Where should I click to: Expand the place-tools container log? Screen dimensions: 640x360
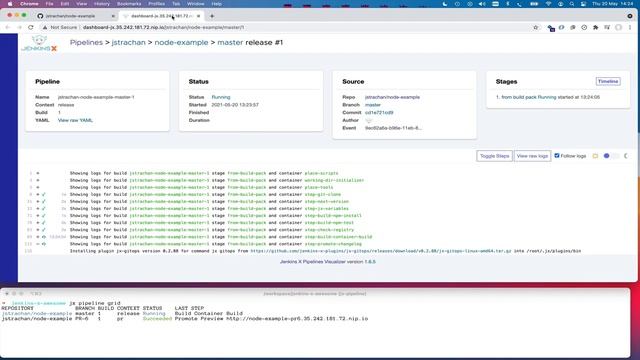pyautogui.click(x=38, y=187)
